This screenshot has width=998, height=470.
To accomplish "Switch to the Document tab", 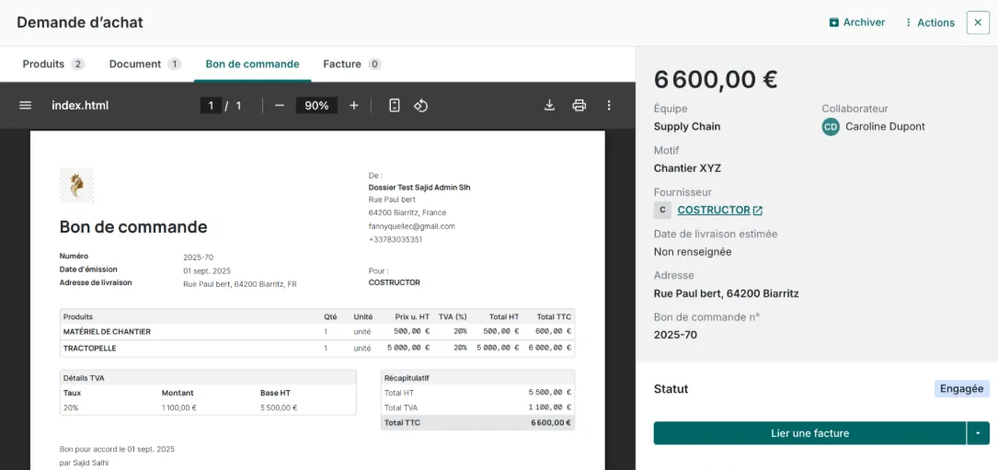I will [x=145, y=64].
